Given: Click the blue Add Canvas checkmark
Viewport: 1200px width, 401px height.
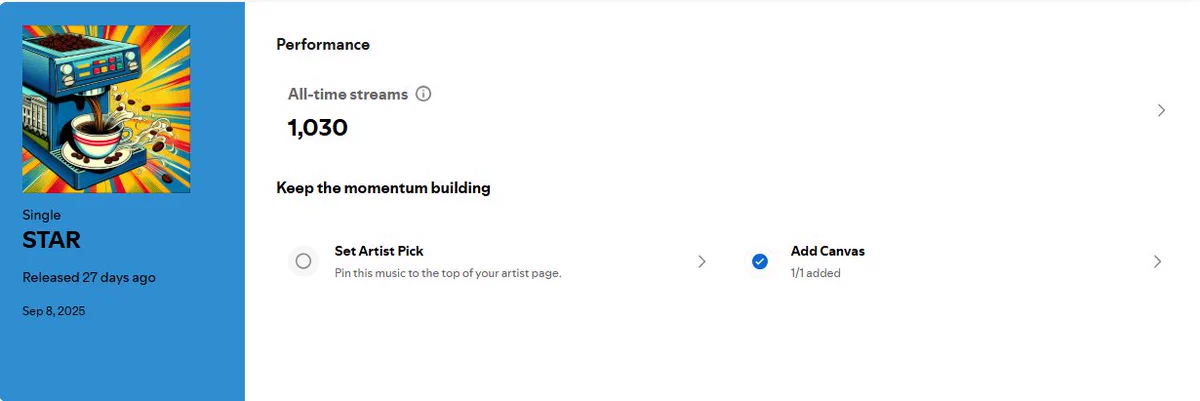Looking at the screenshot, I should [x=759, y=261].
